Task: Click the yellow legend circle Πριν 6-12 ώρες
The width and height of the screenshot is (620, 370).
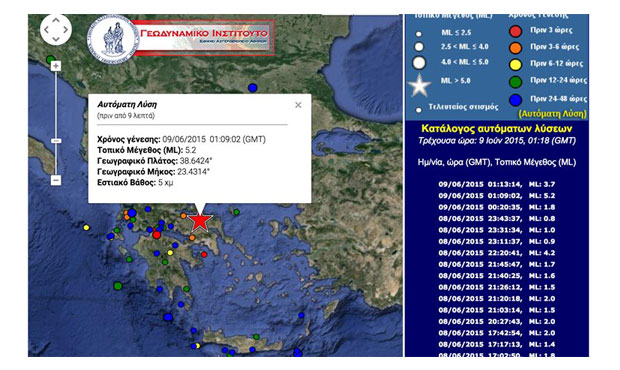Action: pos(515,64)
